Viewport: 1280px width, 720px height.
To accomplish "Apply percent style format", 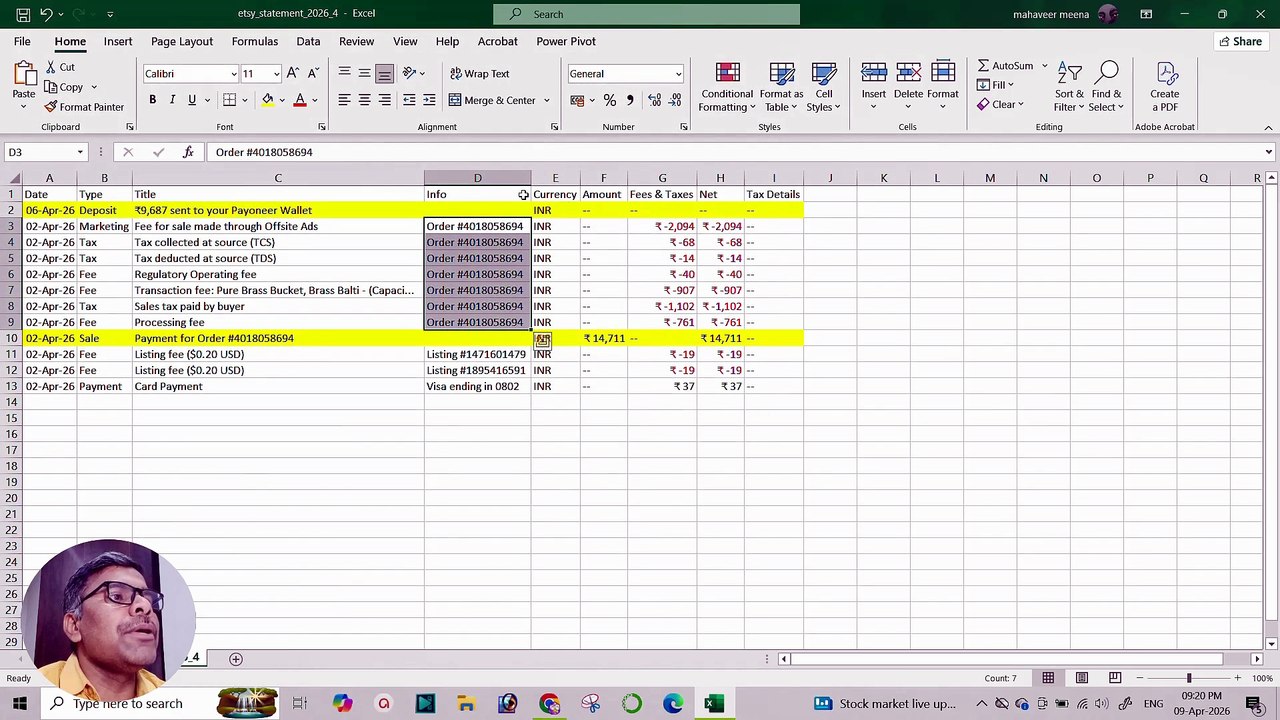I will tap(609, 100).
